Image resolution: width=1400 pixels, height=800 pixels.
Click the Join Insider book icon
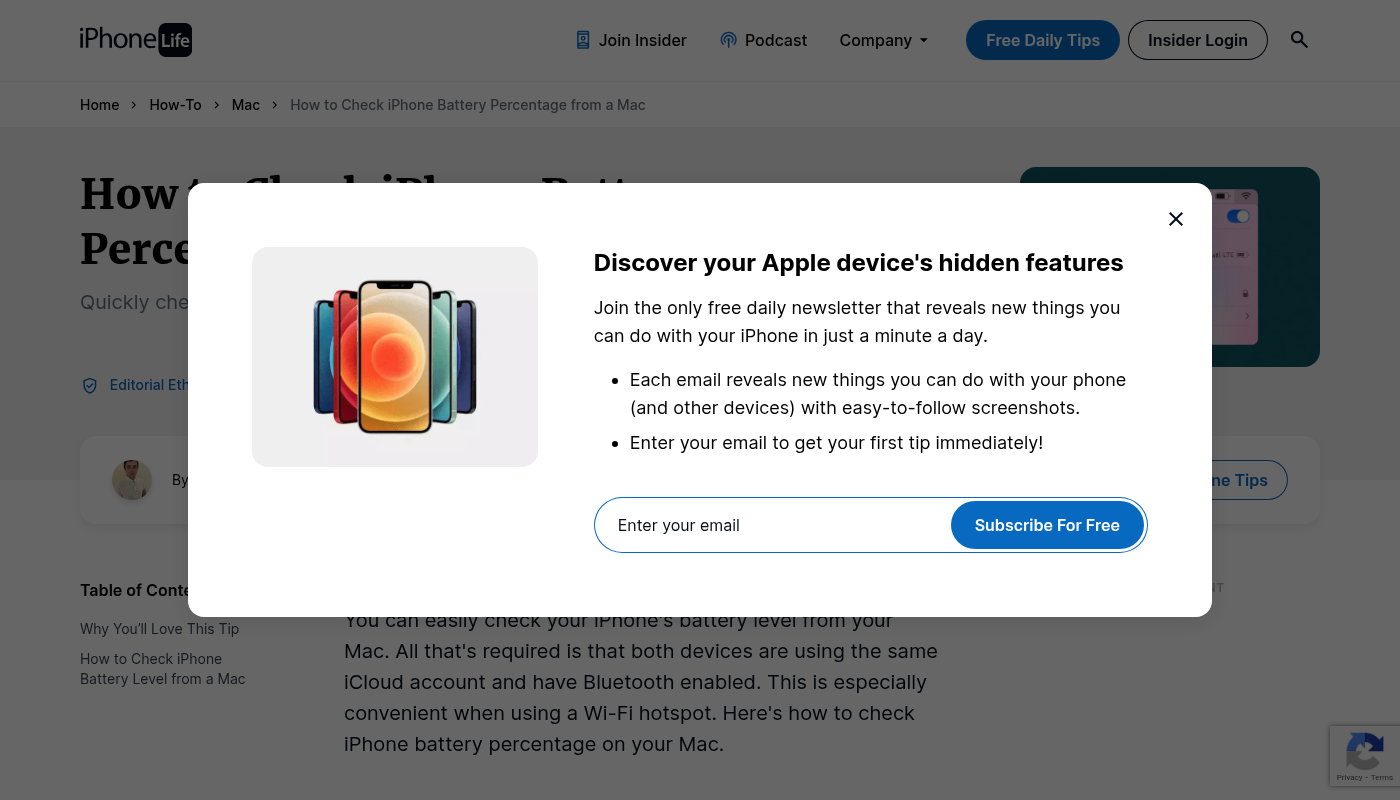point(583,40)
